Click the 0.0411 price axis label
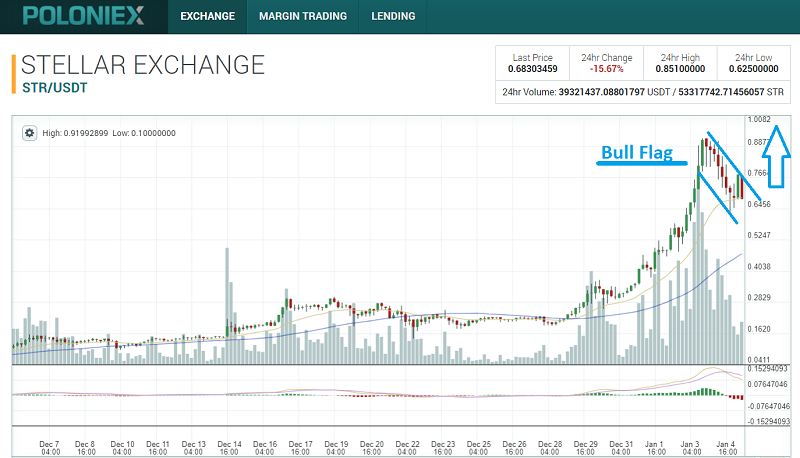 [x=759, y=360]
